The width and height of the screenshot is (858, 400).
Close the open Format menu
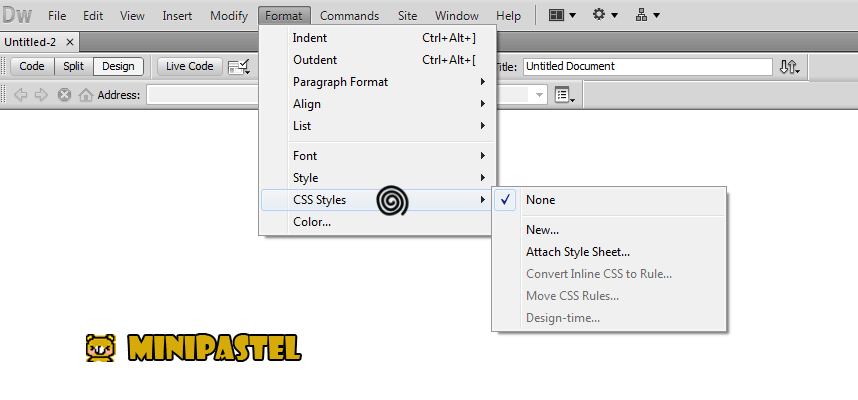[284, 16]
